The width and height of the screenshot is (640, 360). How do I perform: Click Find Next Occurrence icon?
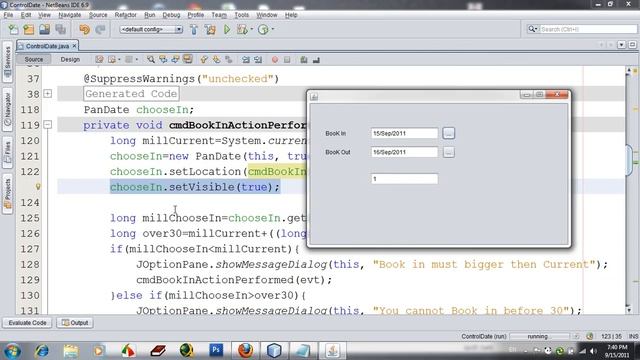tap(175, 60)
